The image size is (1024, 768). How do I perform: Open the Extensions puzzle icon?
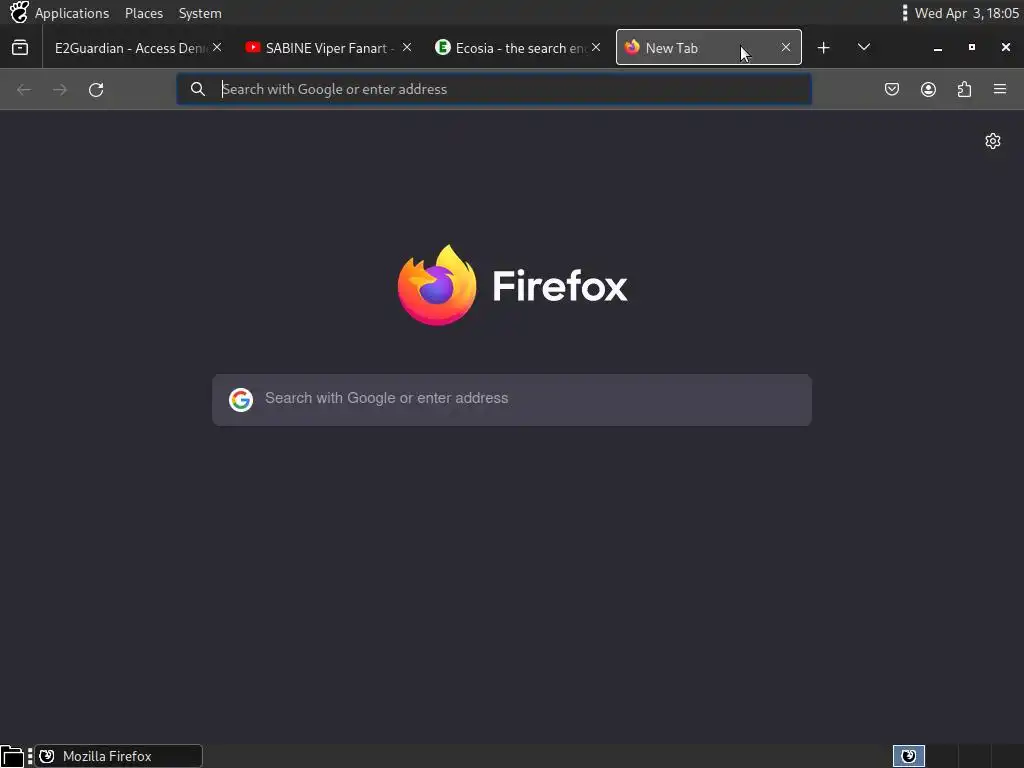coord(964,89)
